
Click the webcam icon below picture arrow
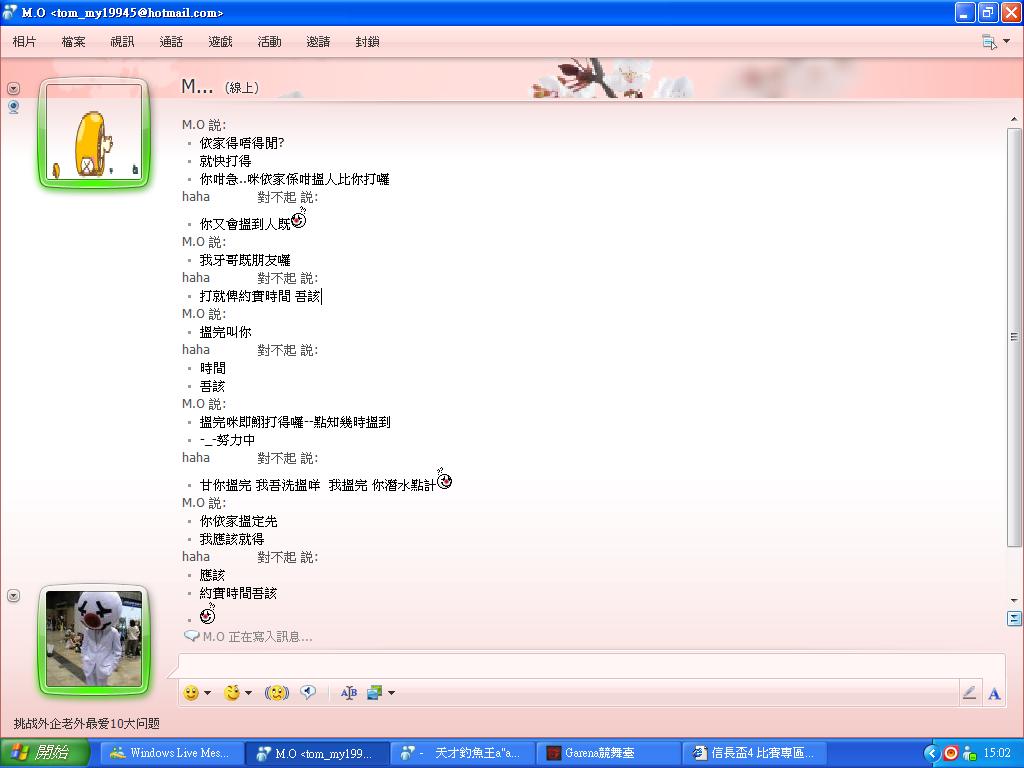[x=13, y=107]
